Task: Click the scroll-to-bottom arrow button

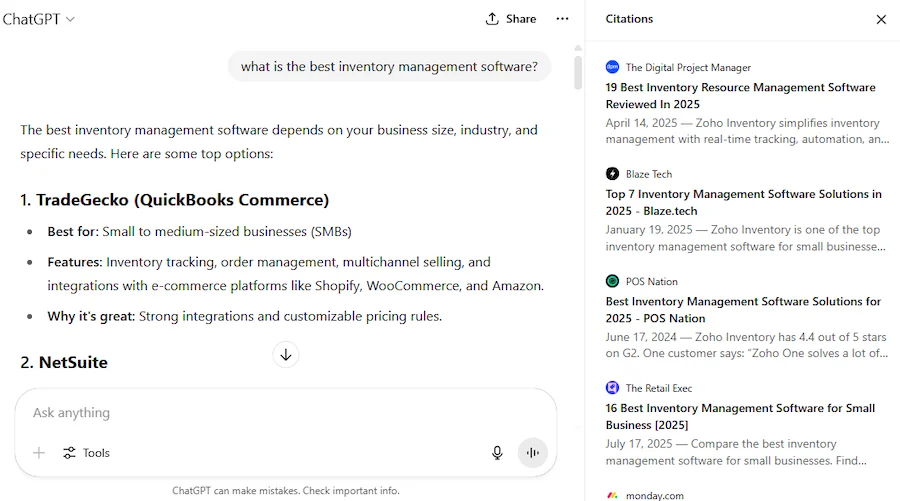Action: click(x=286, y=355)
